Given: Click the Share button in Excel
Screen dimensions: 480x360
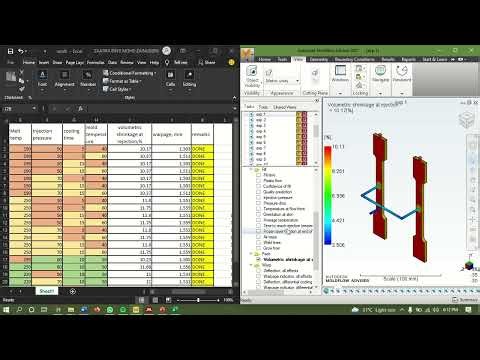Looking at the screenshot, I should pyautogui.click(x=207, y=62).
